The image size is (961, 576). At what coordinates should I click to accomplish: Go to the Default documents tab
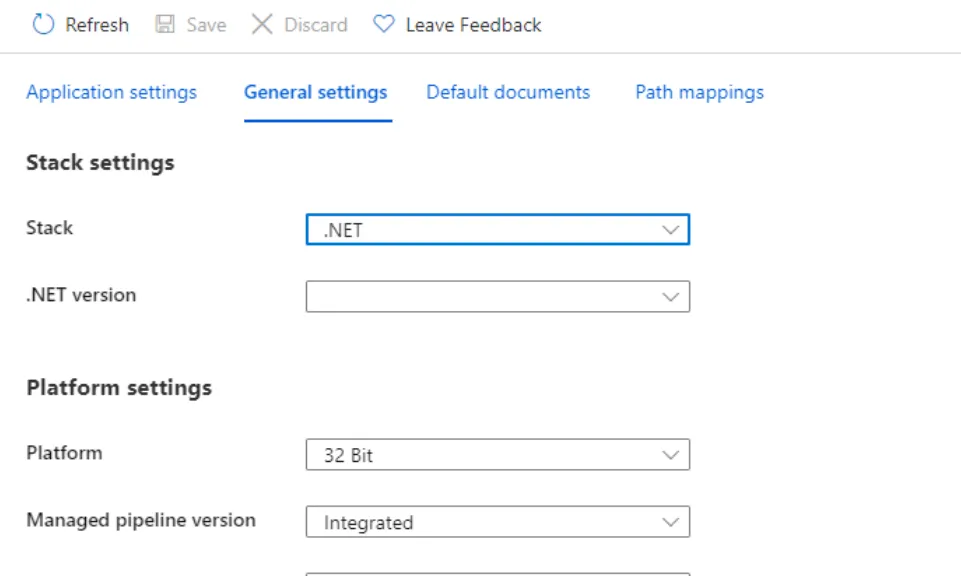point(508,92)
